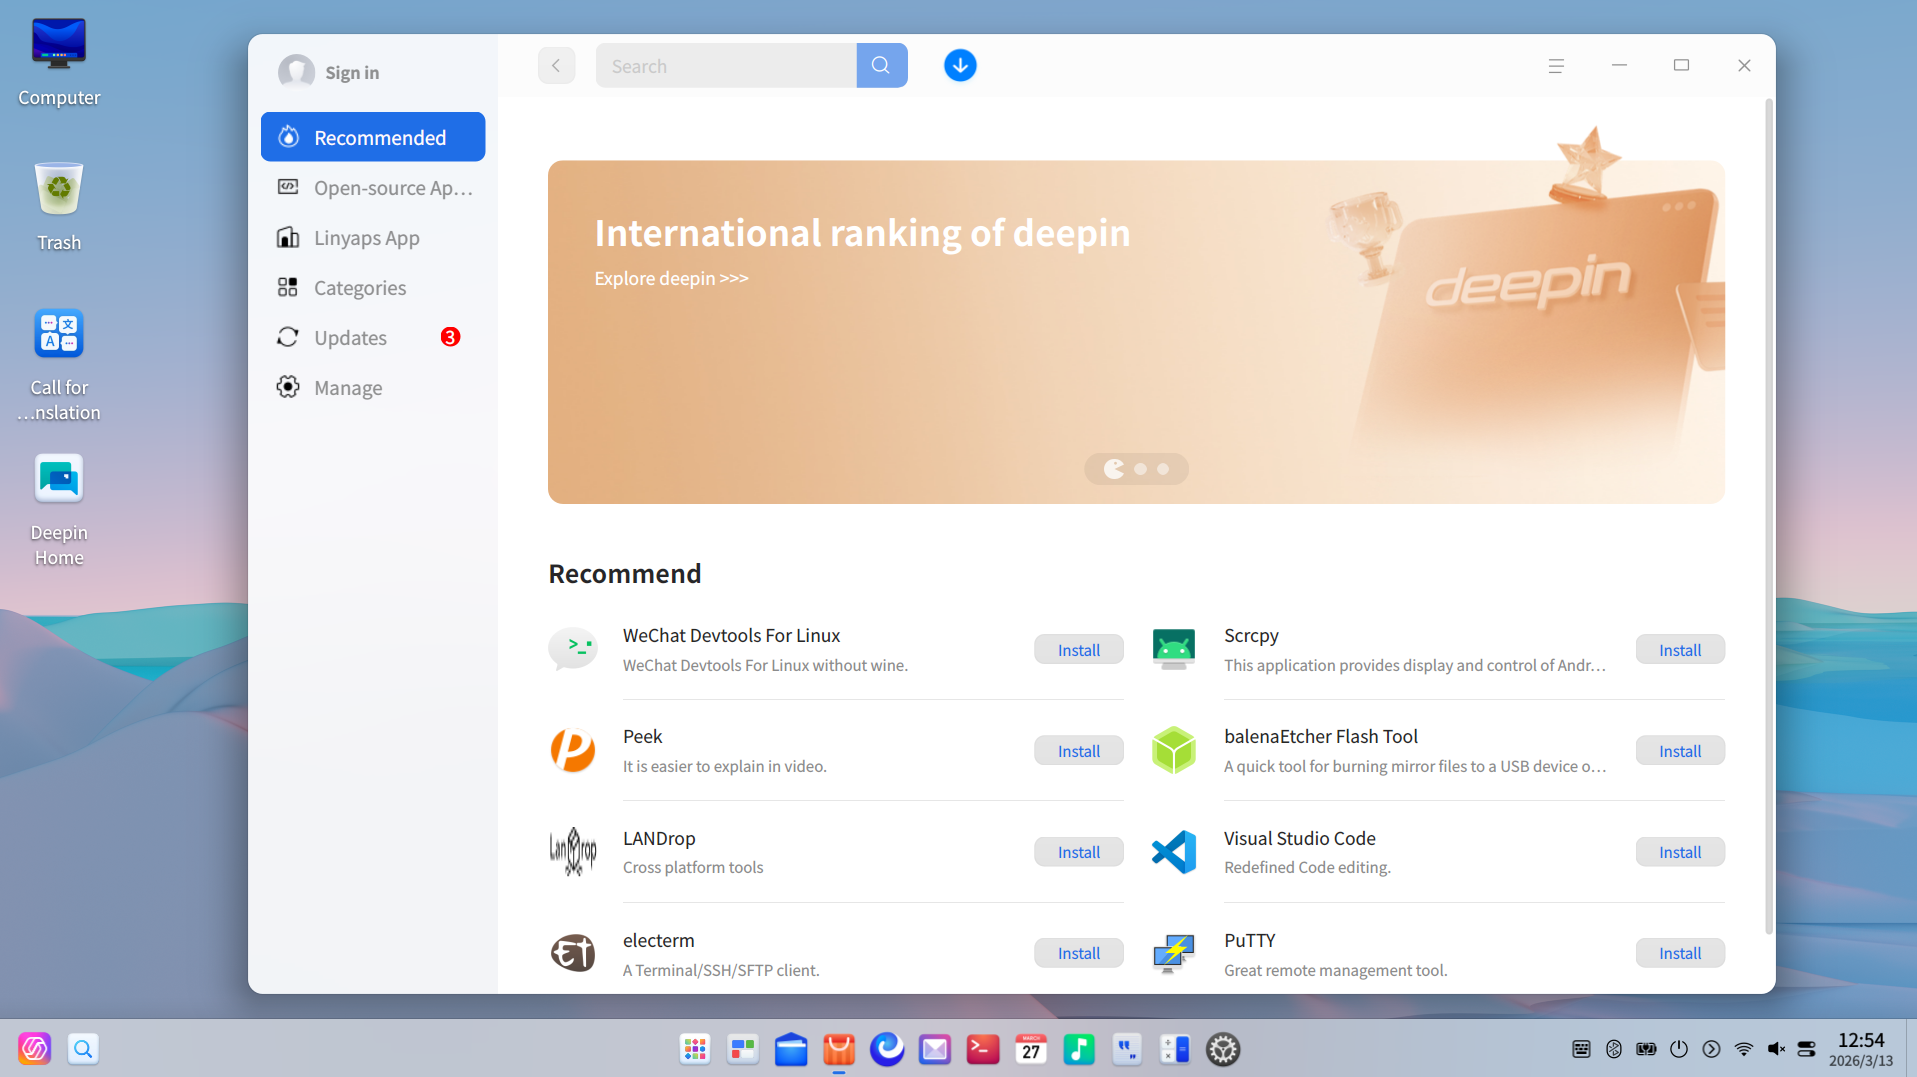Open the hamburger menu in the titlebar
This screenshot has width=1917, height=1077.
coord(1554,65)
